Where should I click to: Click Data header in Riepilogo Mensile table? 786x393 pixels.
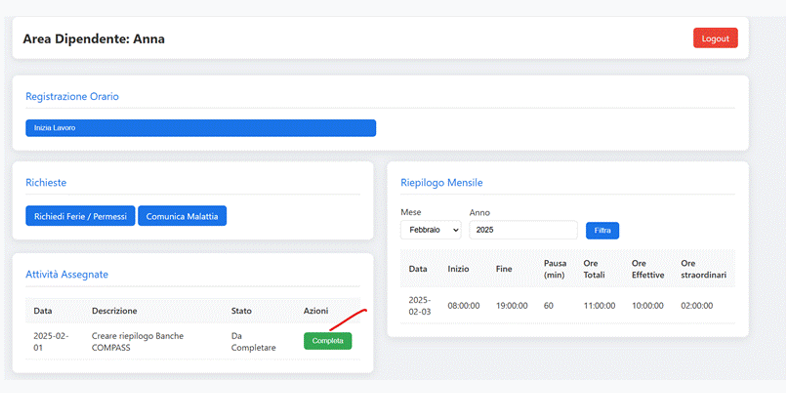click(418, 269)
